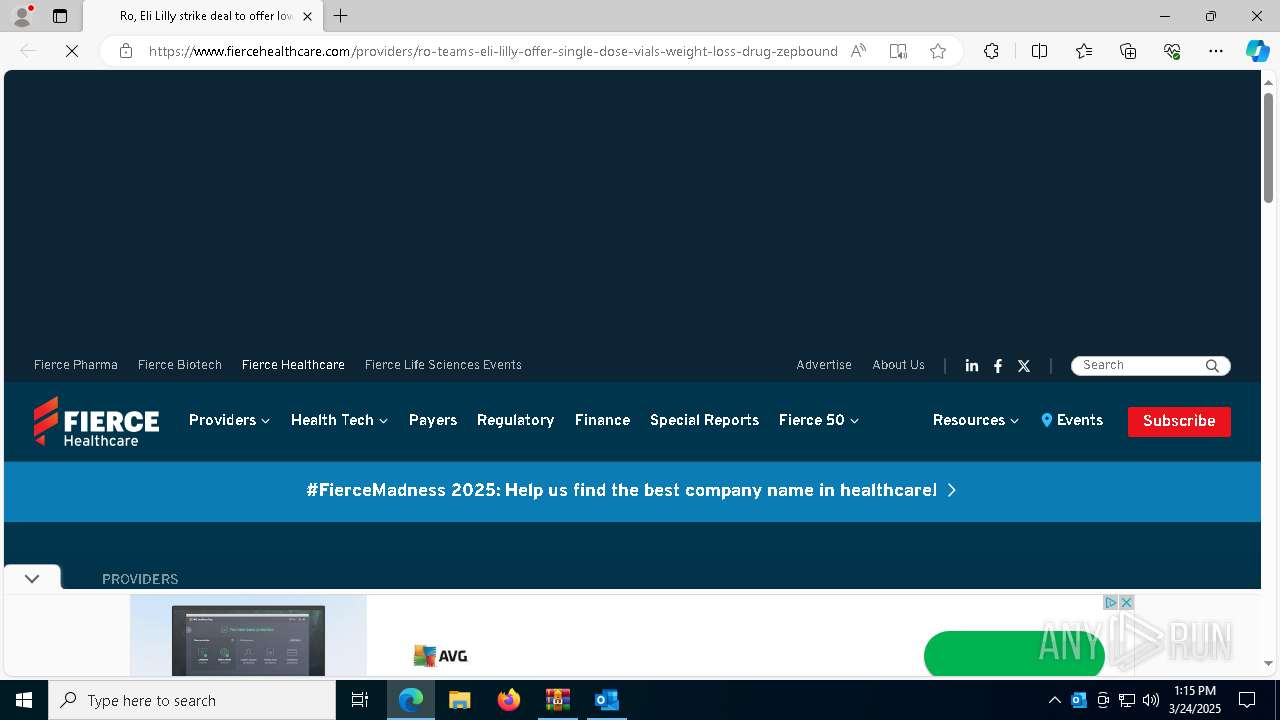Open the Fierce Healthcare top link

[293, 365]
